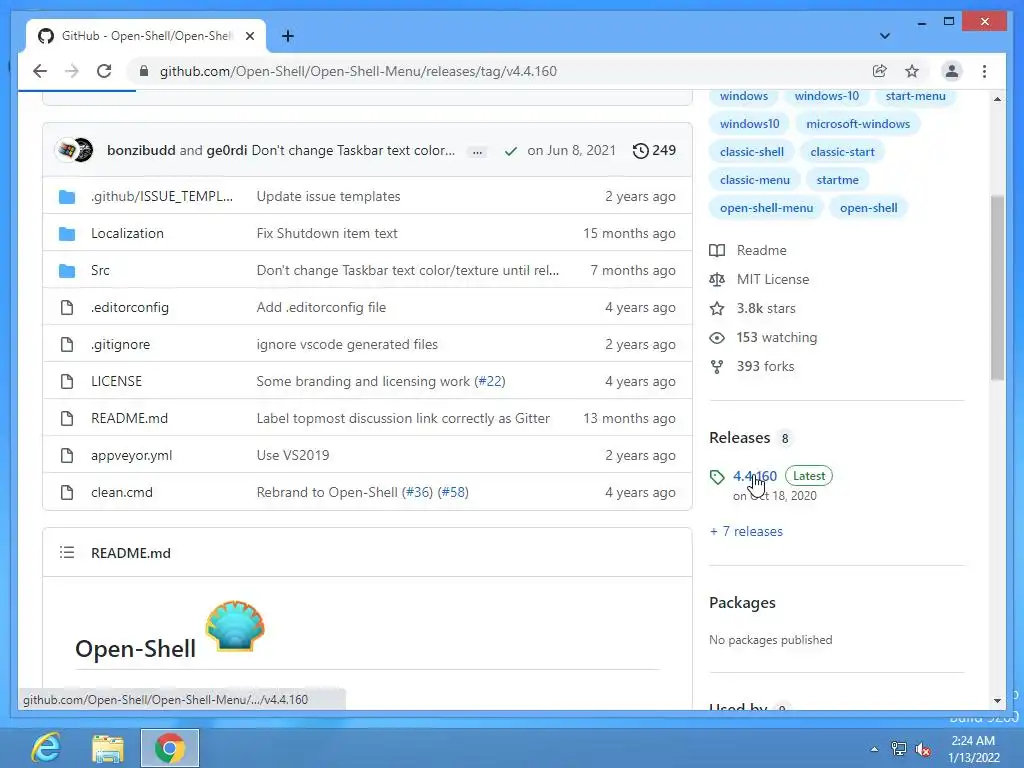Select the classic-shell topic tag
The height and width of the screenshot is (768, 1024).
(x=752, y=152)
